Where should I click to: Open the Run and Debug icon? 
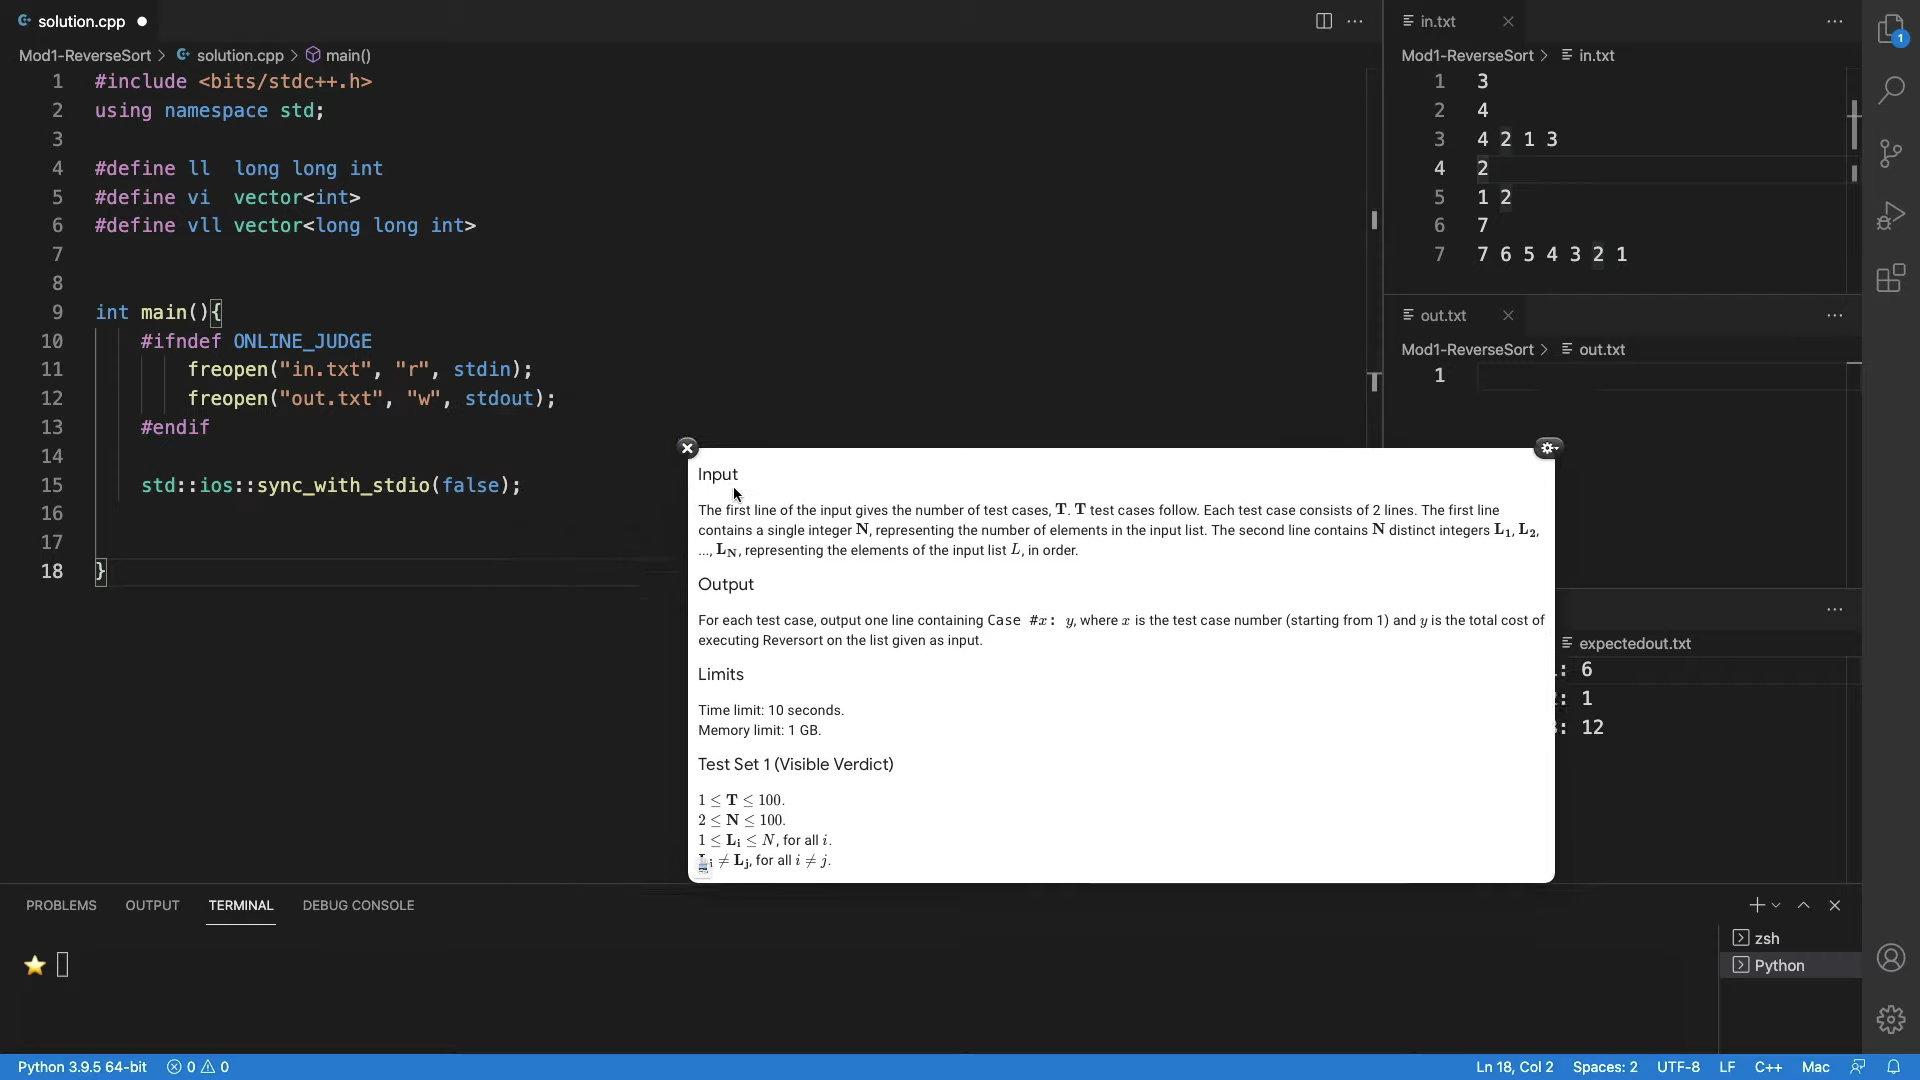coord(1890,215)
